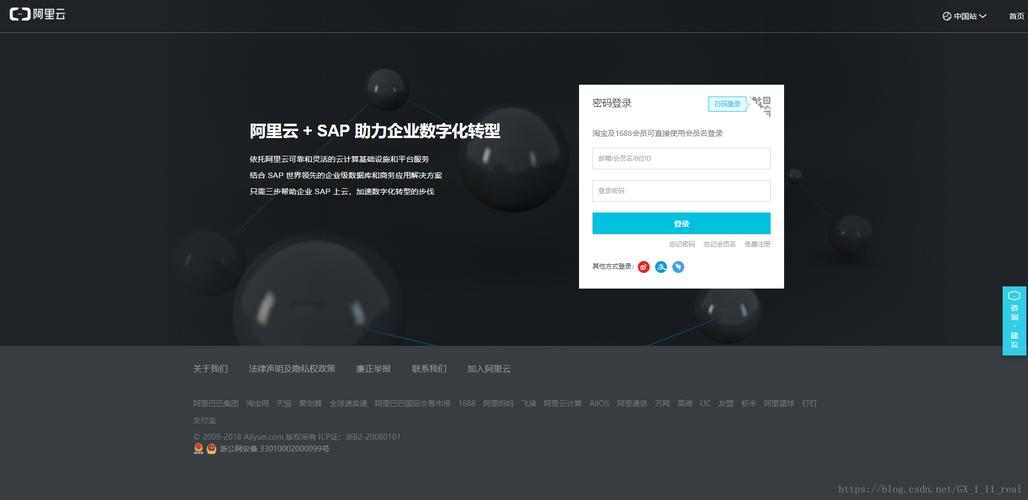The image size is (1028, 500).
Task: Open 关于我们 footer link
Action: tap(210, 369)
